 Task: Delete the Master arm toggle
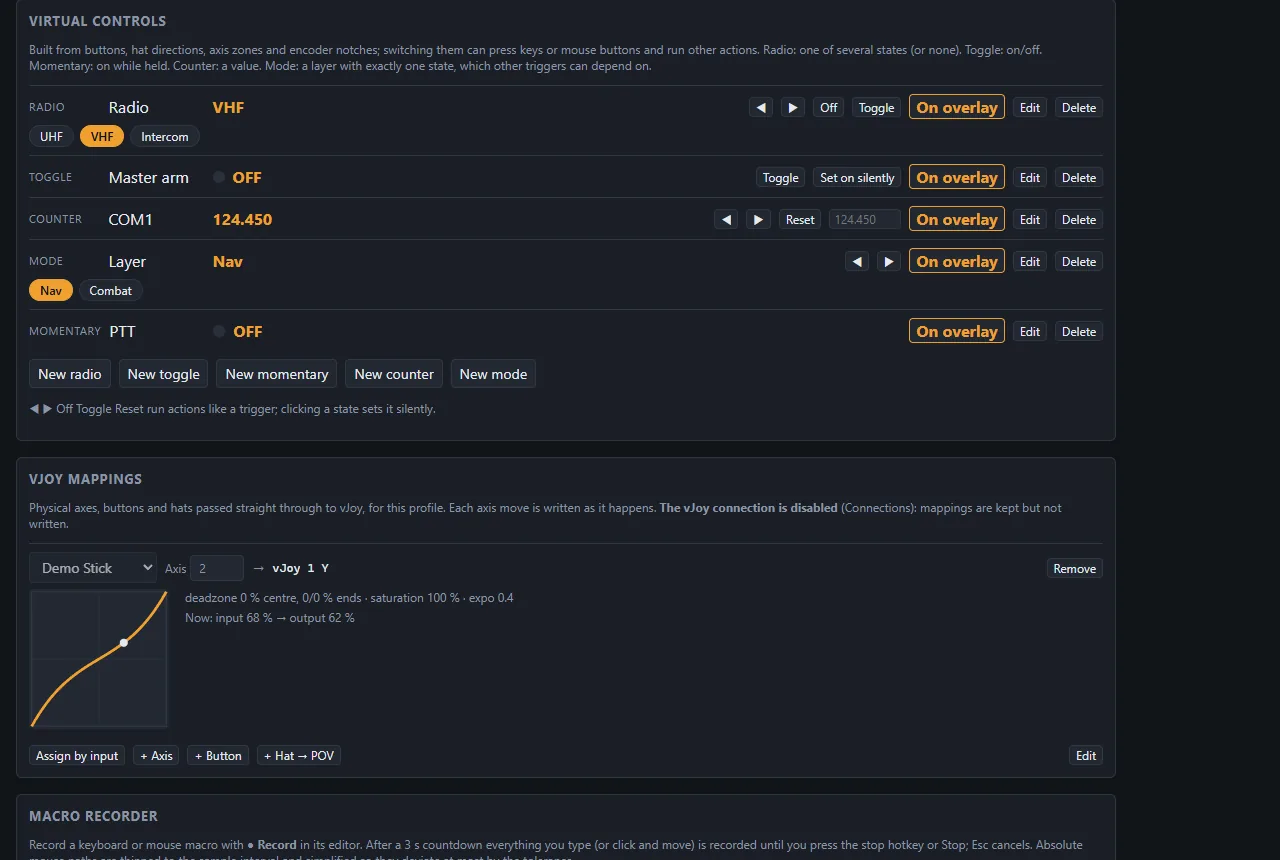[1079, 177]
